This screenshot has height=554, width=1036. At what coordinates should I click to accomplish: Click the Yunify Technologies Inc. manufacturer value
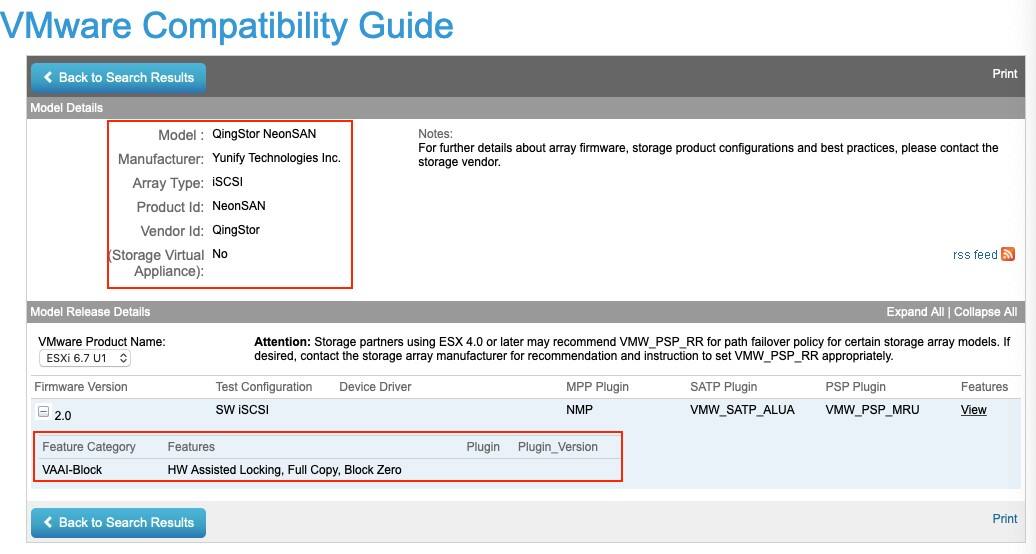coord(276,158)
